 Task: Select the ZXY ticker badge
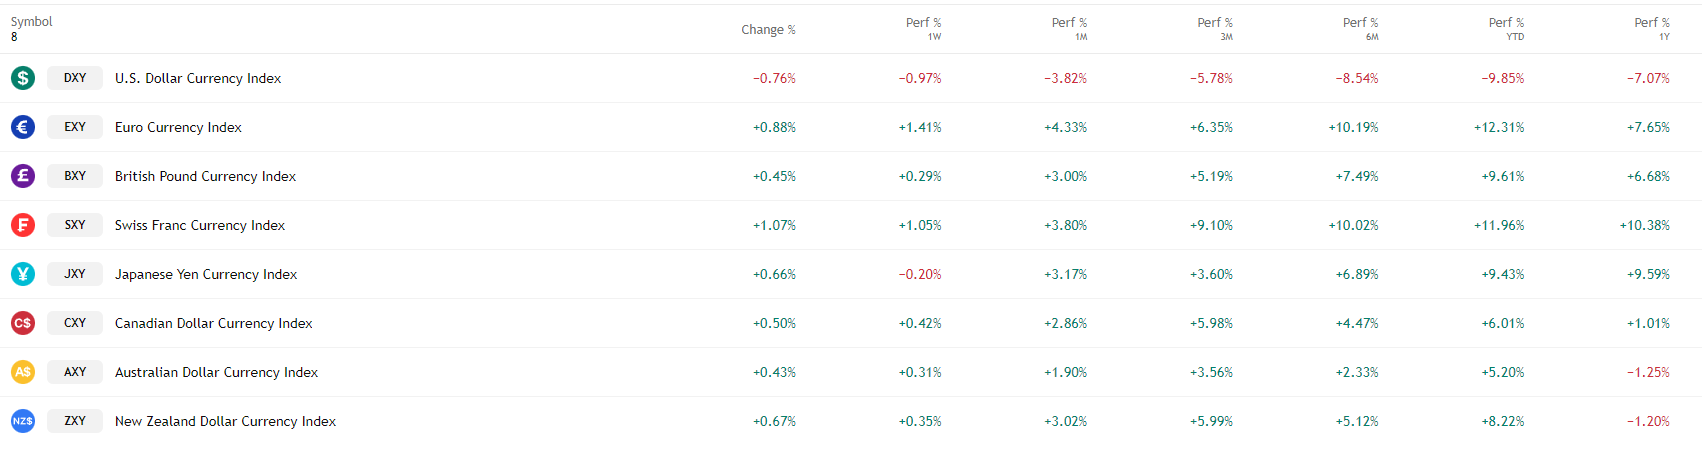tap(75, 421)
